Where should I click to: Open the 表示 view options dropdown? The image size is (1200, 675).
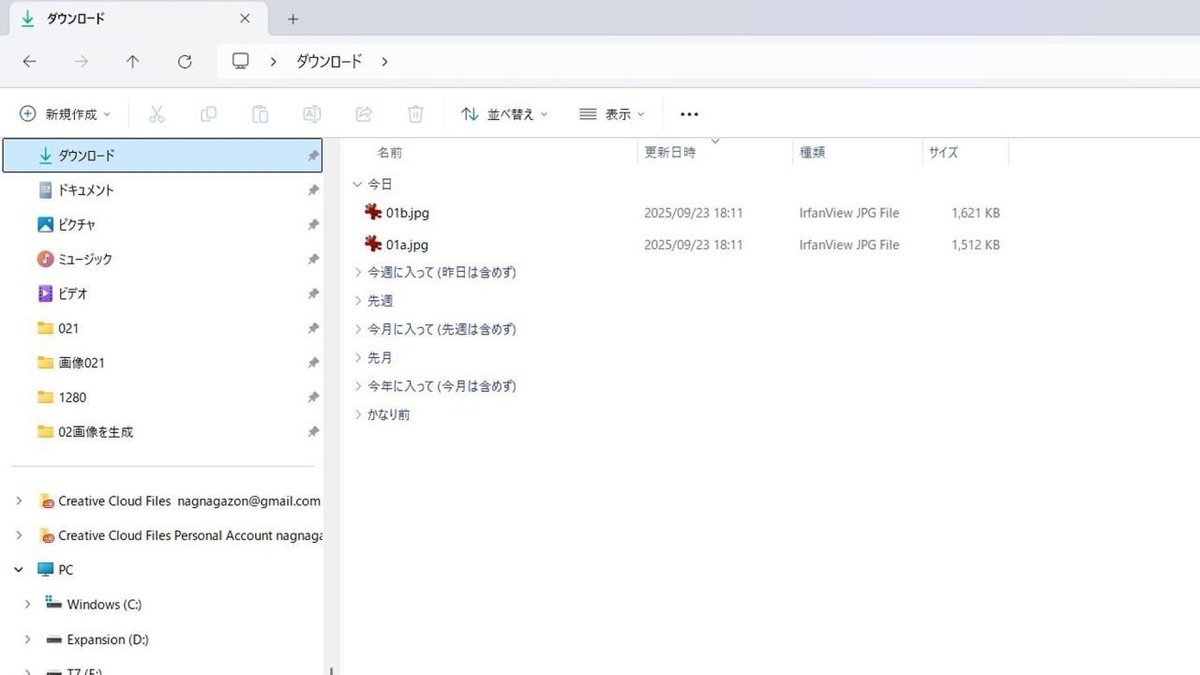611,113
